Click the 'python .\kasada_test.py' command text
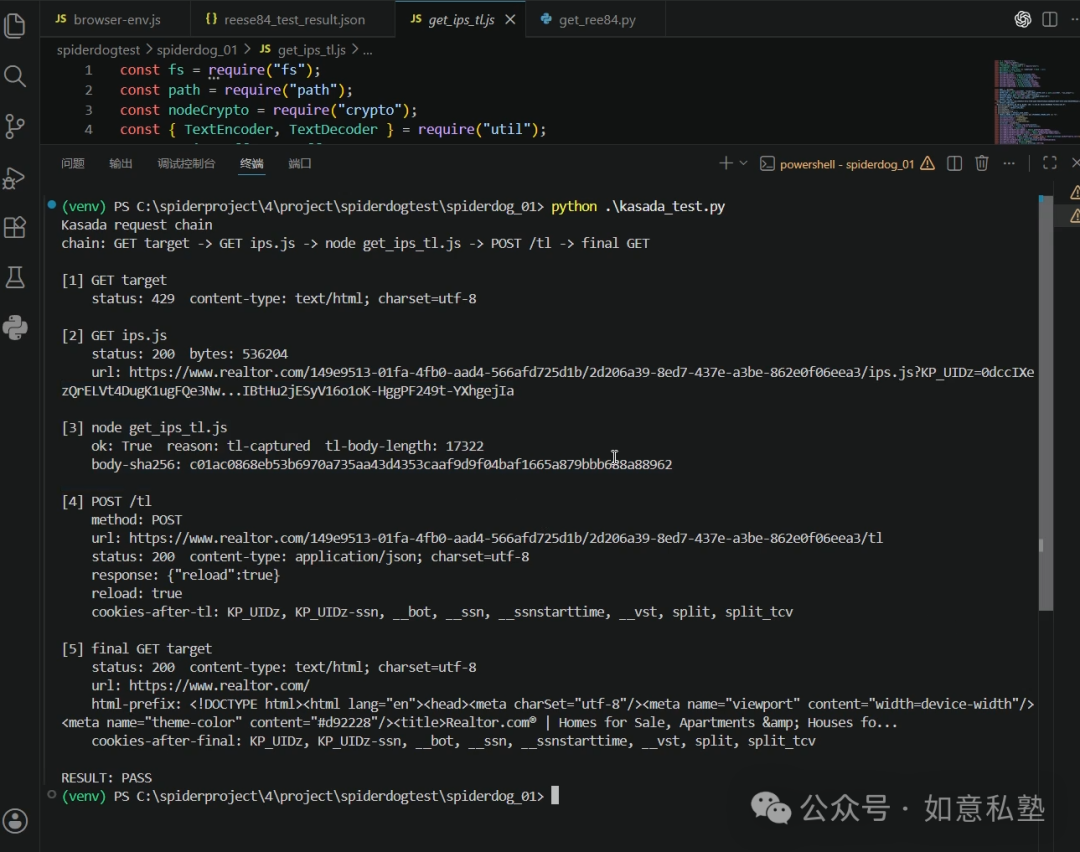 tap(638, 206)
